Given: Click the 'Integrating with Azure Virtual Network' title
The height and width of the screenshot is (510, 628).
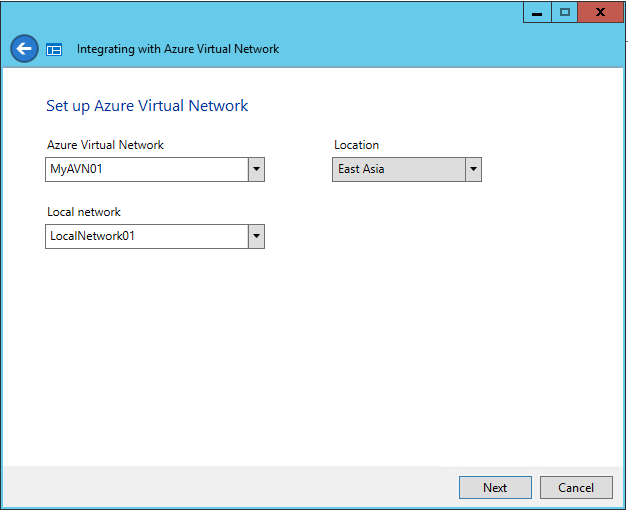Looking at the screenshot, I should tap(178, 49).
